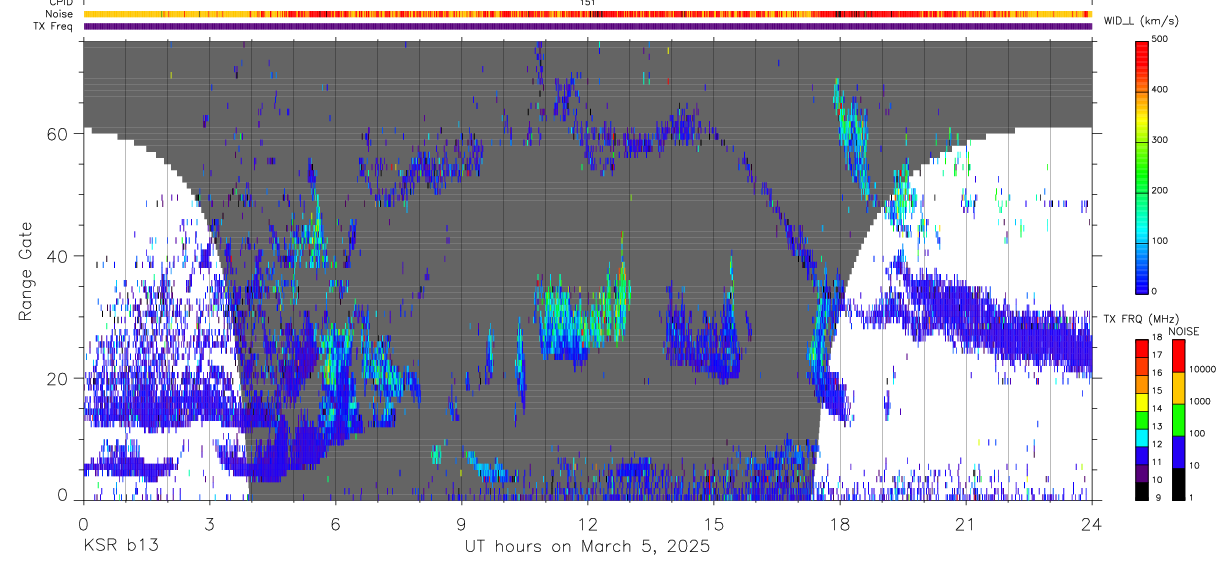
Task: Click the blue NOISE swatch between 10 and 100
Action: click(x=1178, y=451)
